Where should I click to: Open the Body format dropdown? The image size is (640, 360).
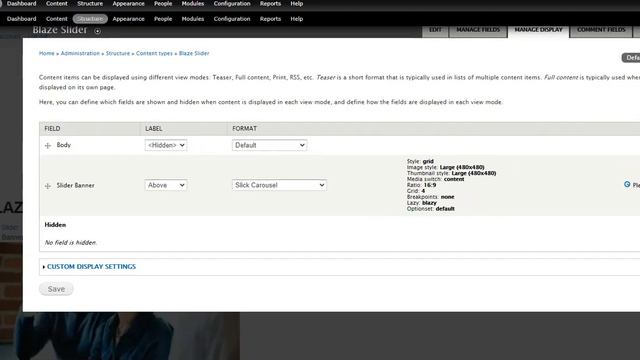point(269,145)
